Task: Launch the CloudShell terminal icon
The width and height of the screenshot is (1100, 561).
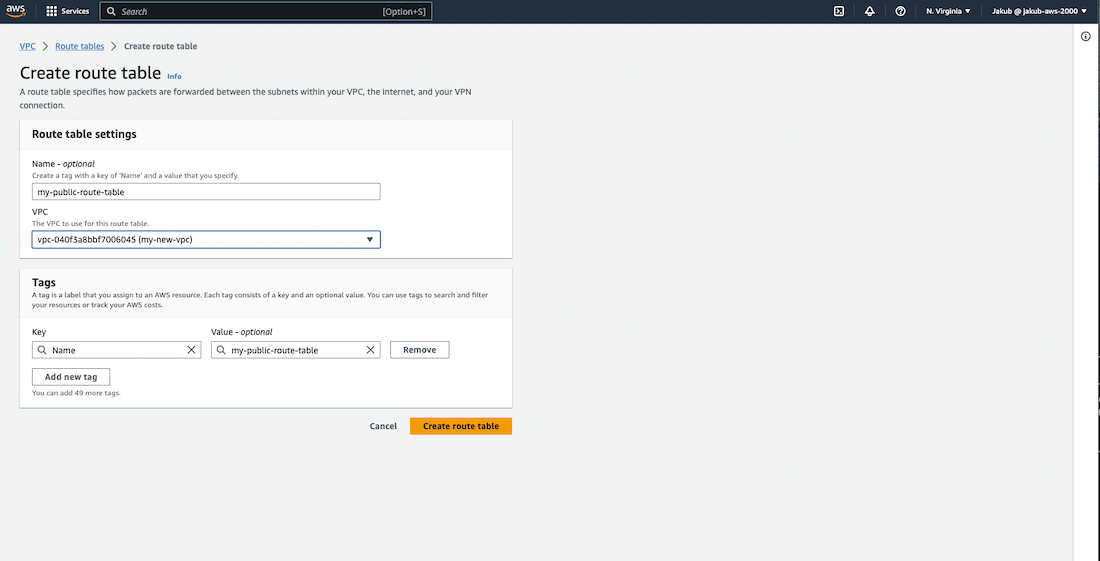Action: pos(839,11)
